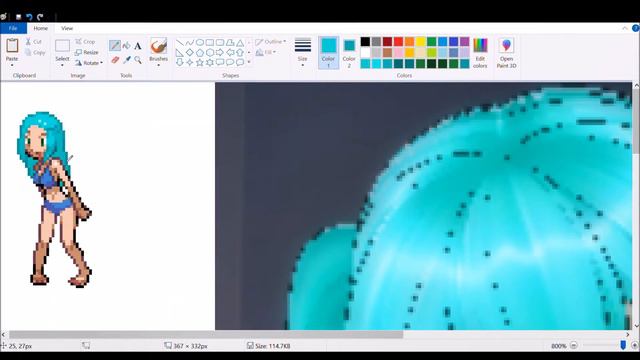Click the Redo arrow
640x360 pixels.
click(40, 17)
